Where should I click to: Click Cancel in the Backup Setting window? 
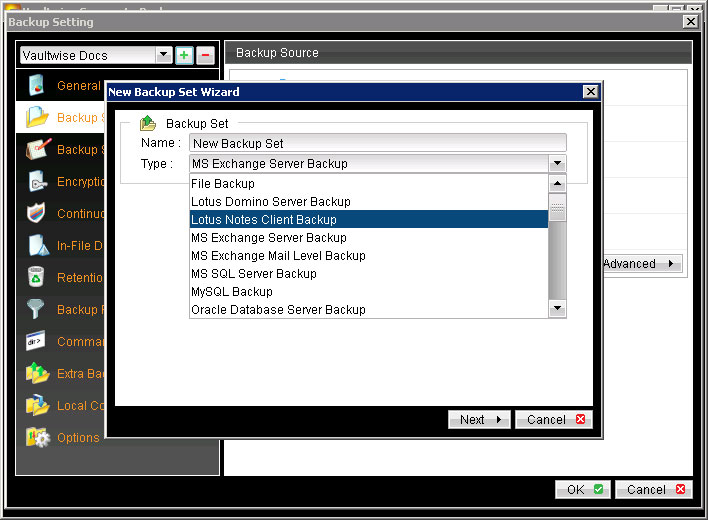click(x=653, y=489)
